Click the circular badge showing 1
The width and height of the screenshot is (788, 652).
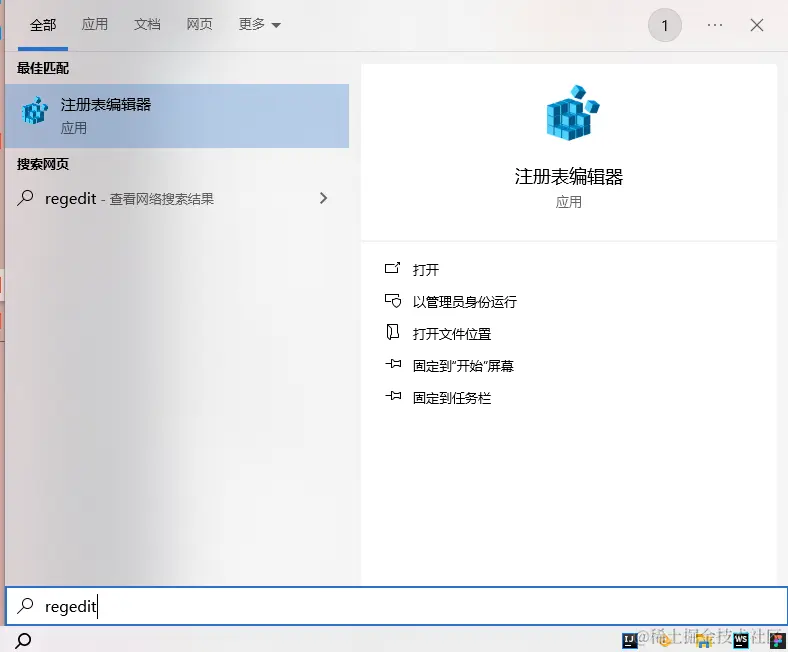(664, 25)
